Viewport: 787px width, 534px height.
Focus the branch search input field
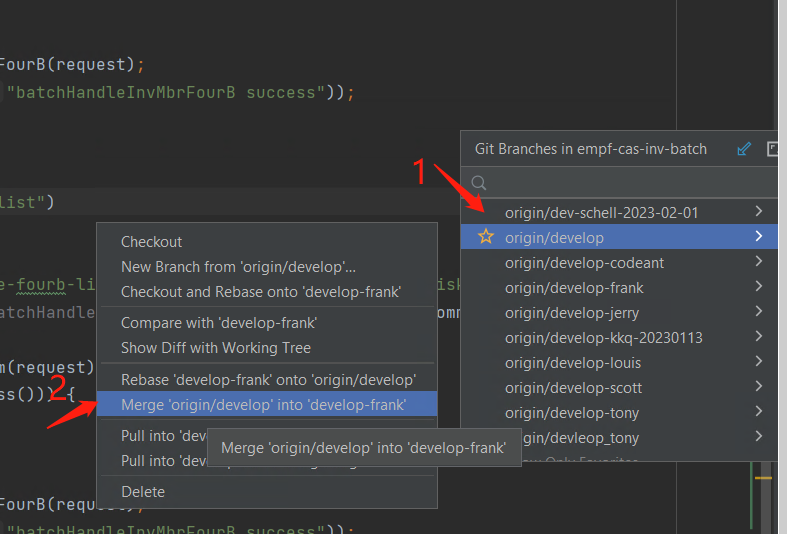tap(619, 183)
